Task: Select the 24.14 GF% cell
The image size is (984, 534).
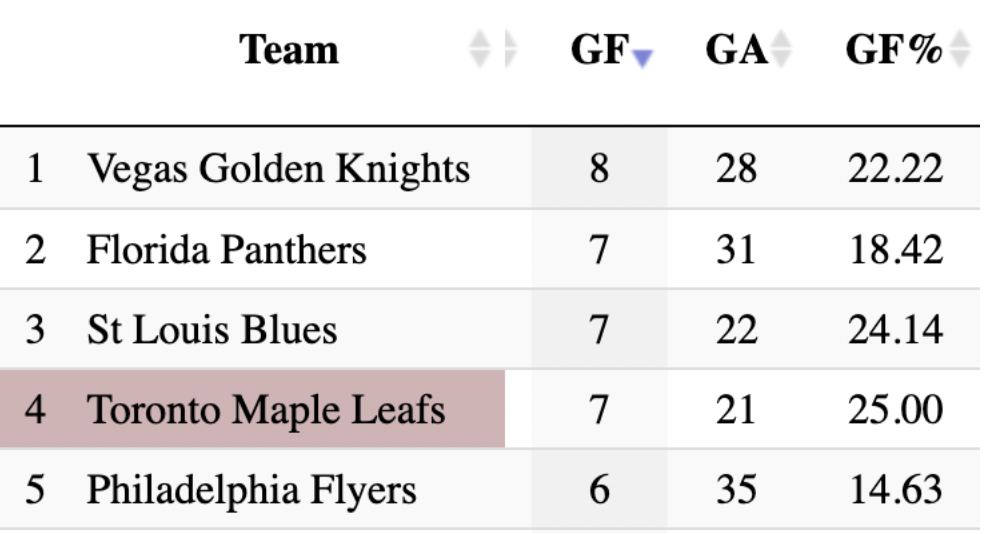Action: click(895, 329)
